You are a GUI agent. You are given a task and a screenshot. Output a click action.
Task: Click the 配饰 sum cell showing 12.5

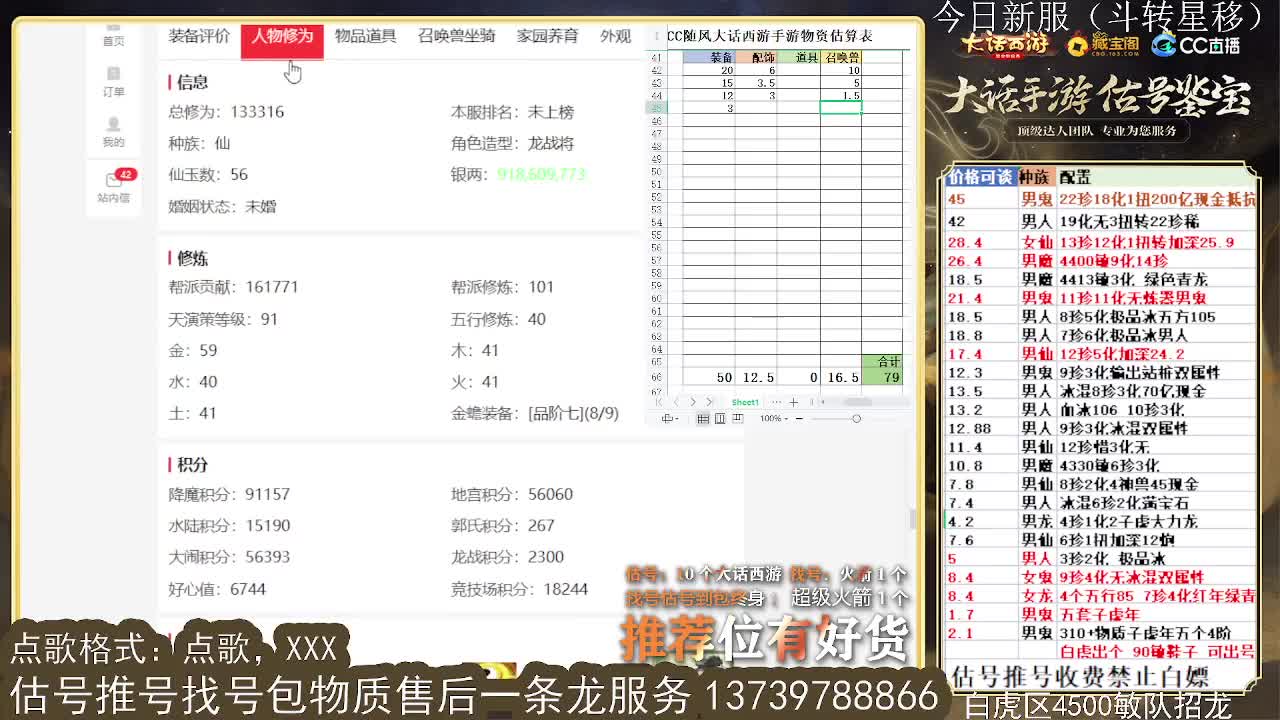[x=757, y=377]
